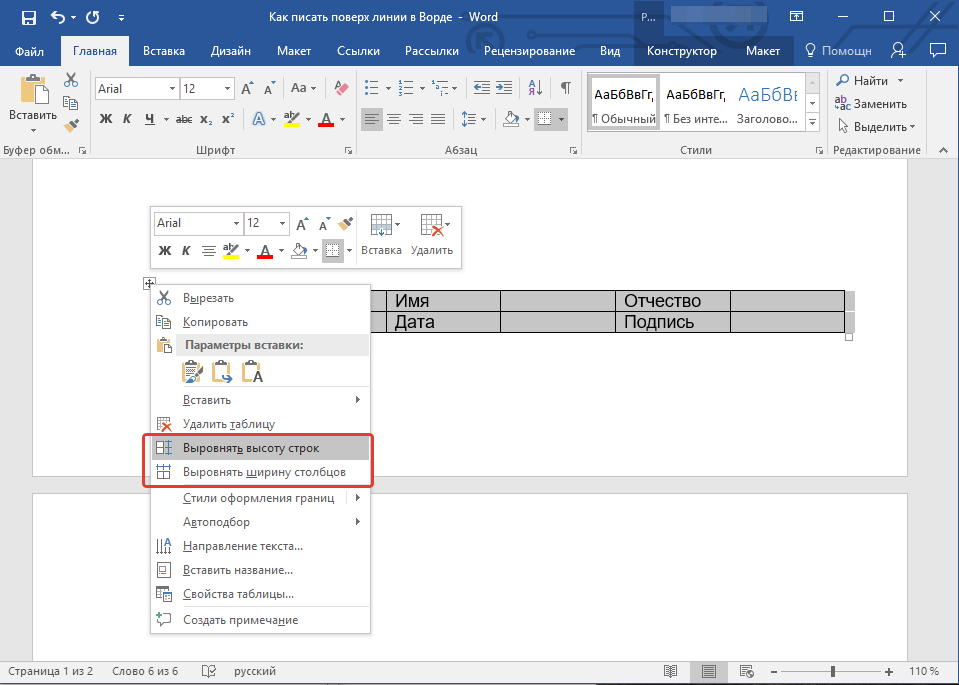Click Clear Formatting eraser icon in ribbon
959x685 pixels.
click(x=342, y=89)
